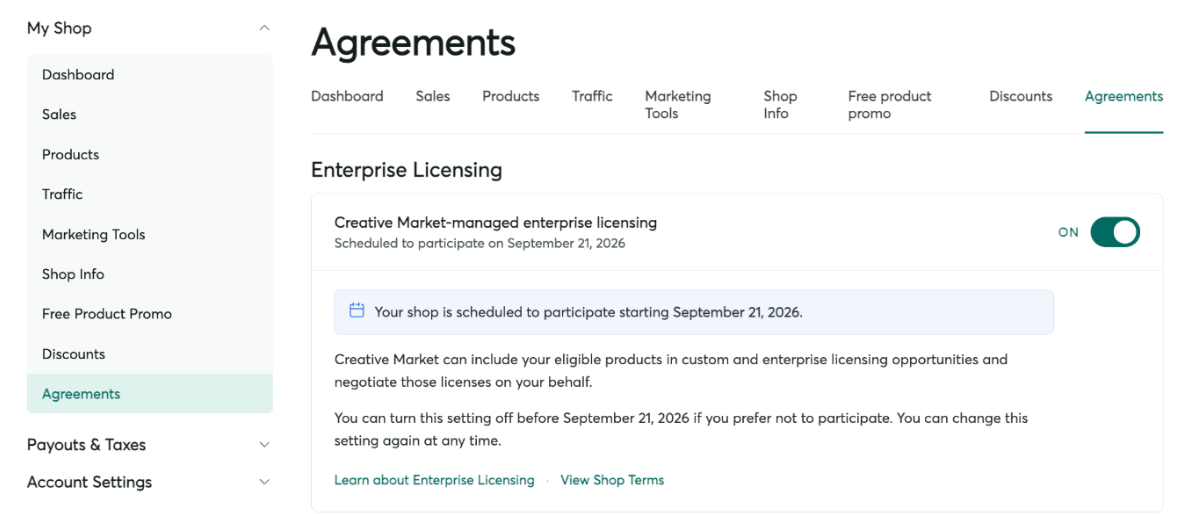Expand Payouts & Taxes section chevron
1184x514 pixels.
[264, 445]
